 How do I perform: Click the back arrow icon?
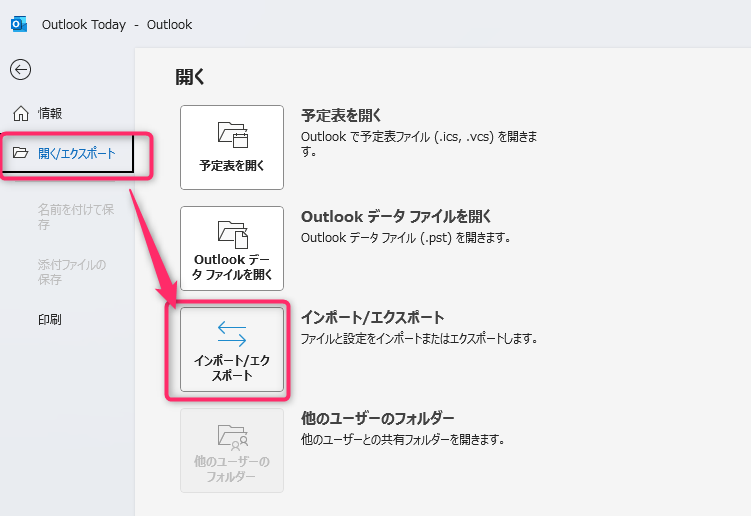[21, 69]
